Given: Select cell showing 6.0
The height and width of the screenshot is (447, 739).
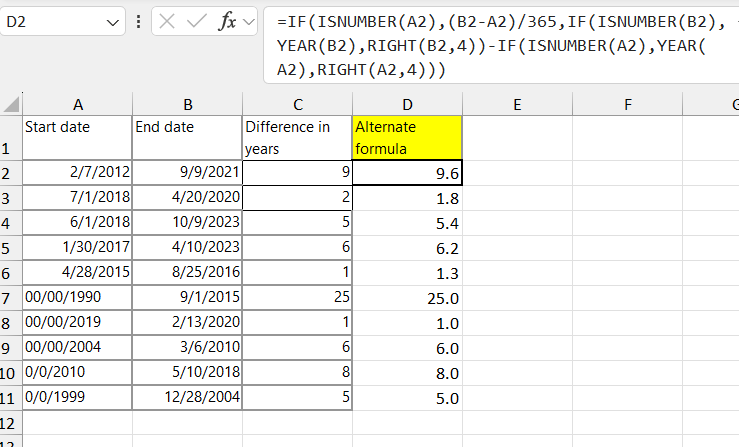Looking at the screenshot, I should (407, 348).
